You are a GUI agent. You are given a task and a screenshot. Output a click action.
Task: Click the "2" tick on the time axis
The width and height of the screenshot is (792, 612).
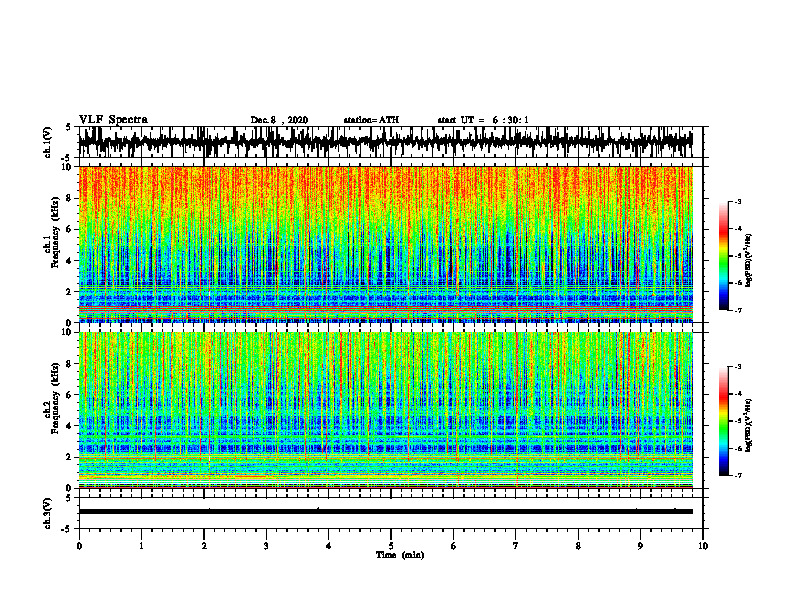pyautogui.click(x=204, y=546)
